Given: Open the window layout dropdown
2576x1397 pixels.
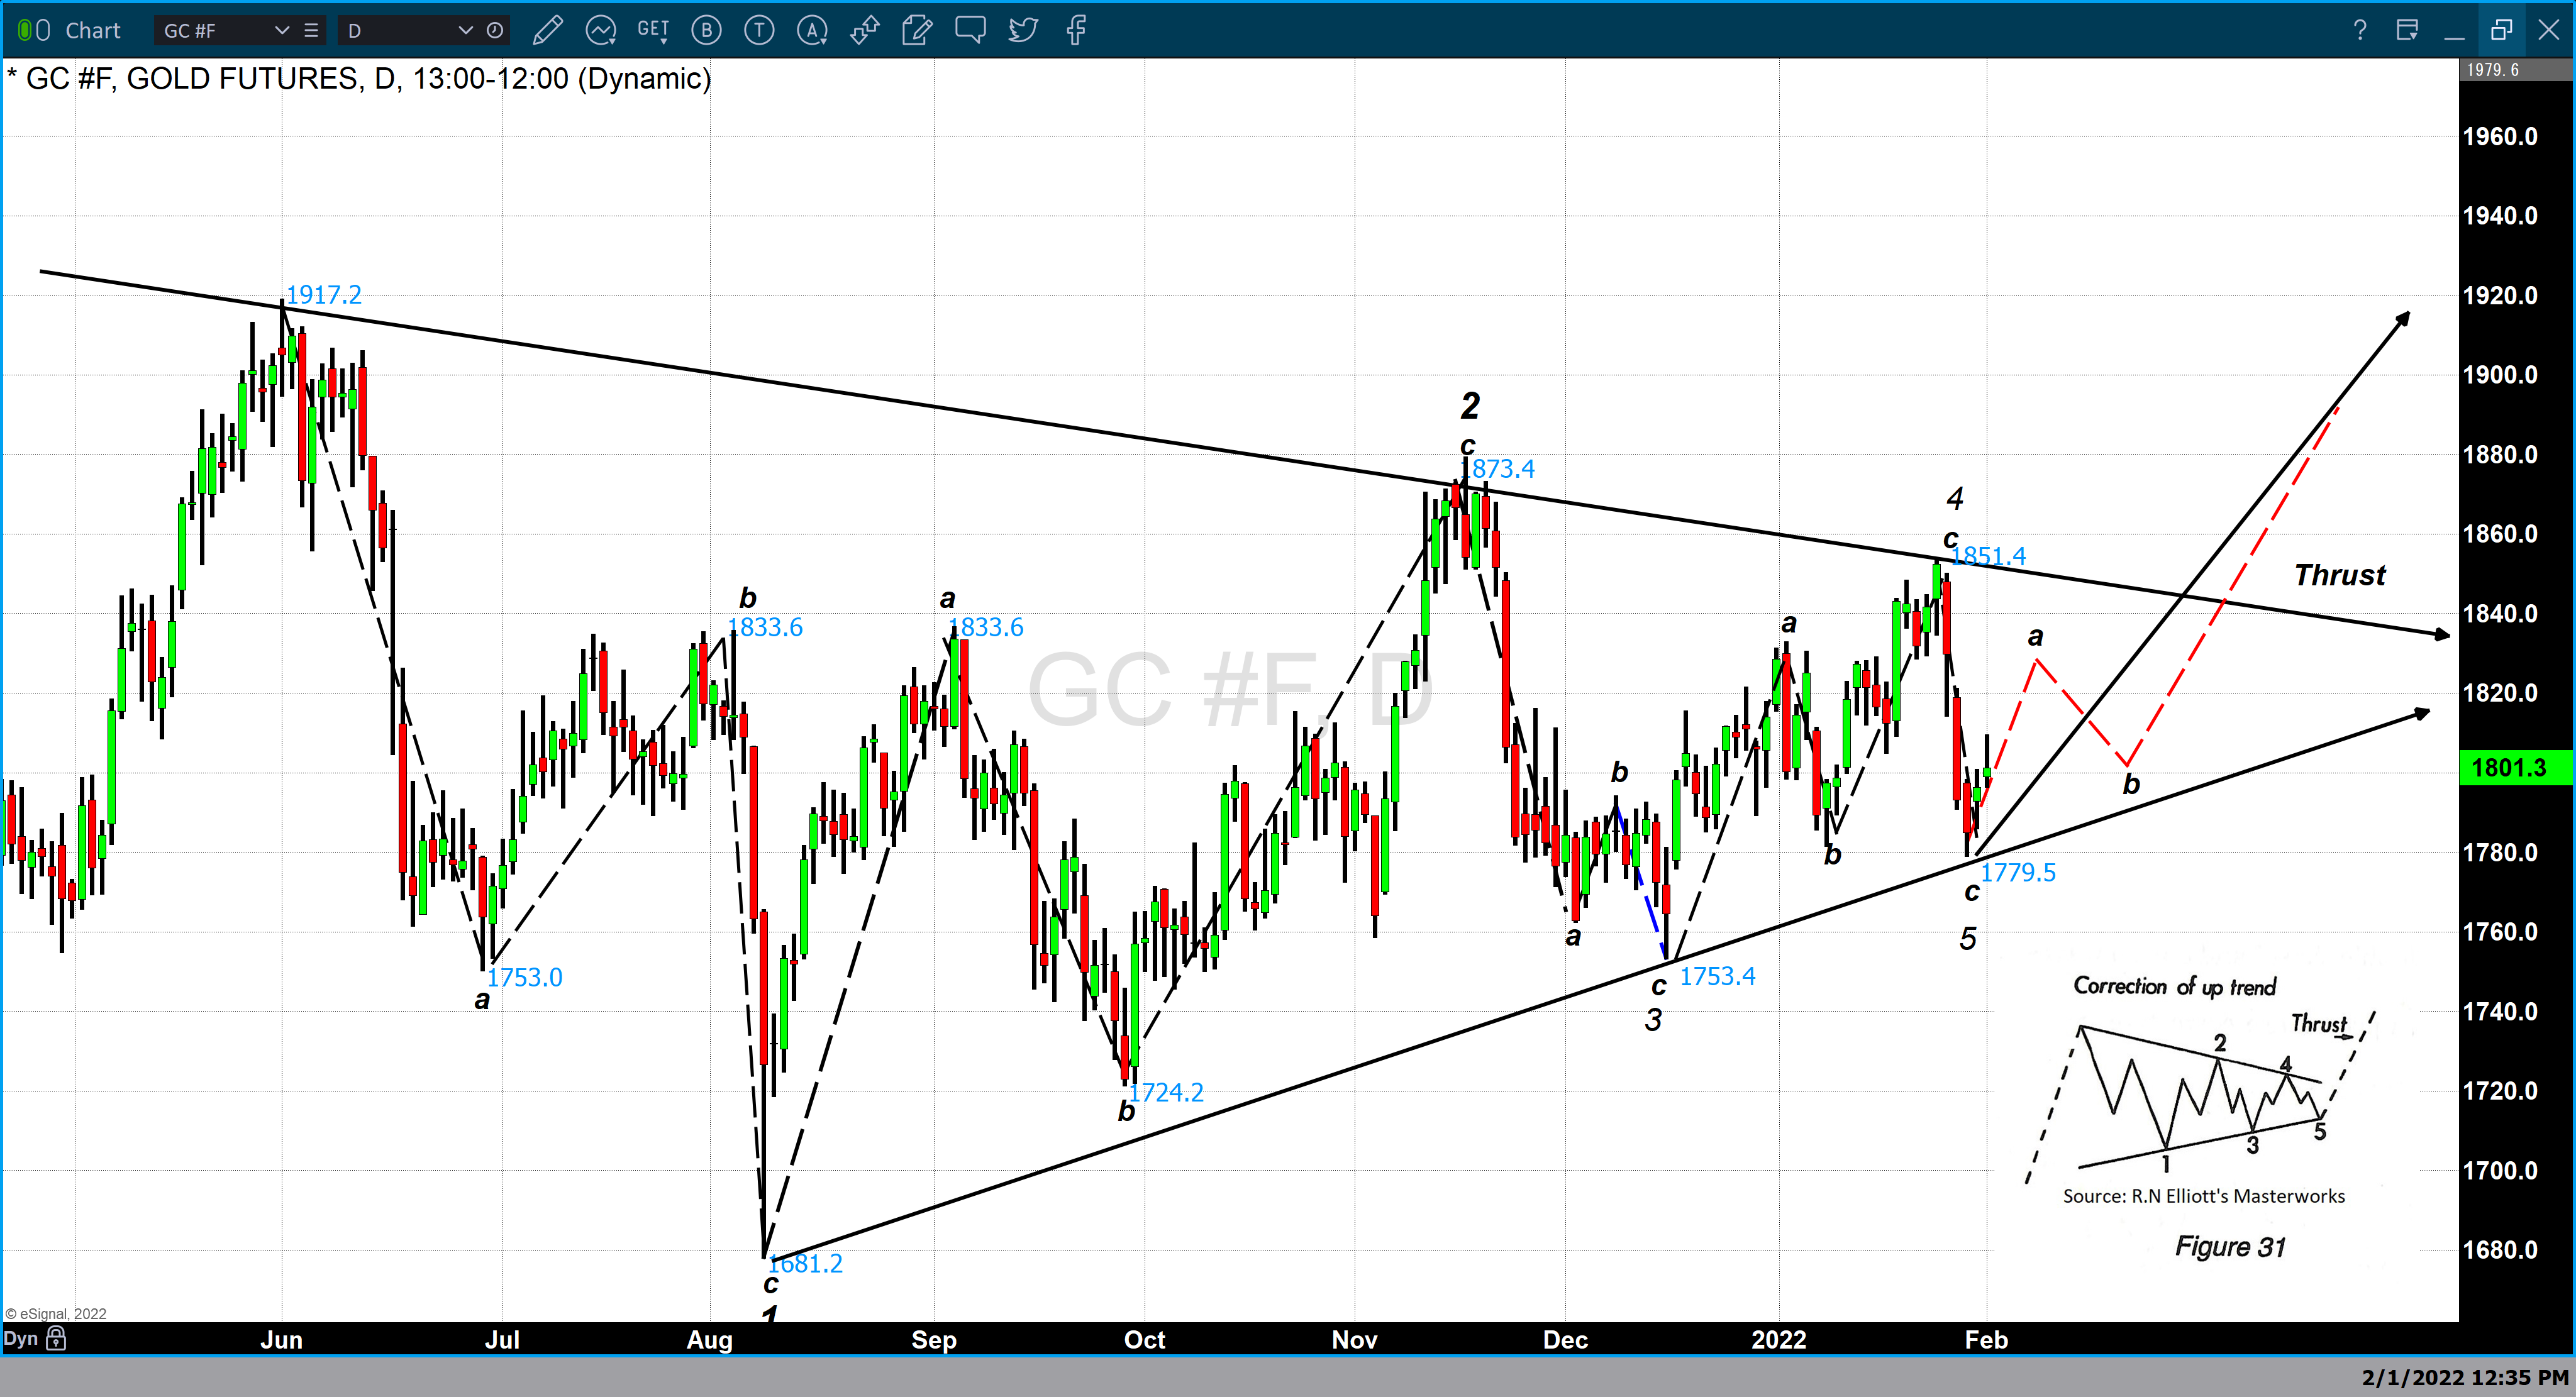Looking at the screenshot, I should pyautogui.click(x=2407, y=30).
